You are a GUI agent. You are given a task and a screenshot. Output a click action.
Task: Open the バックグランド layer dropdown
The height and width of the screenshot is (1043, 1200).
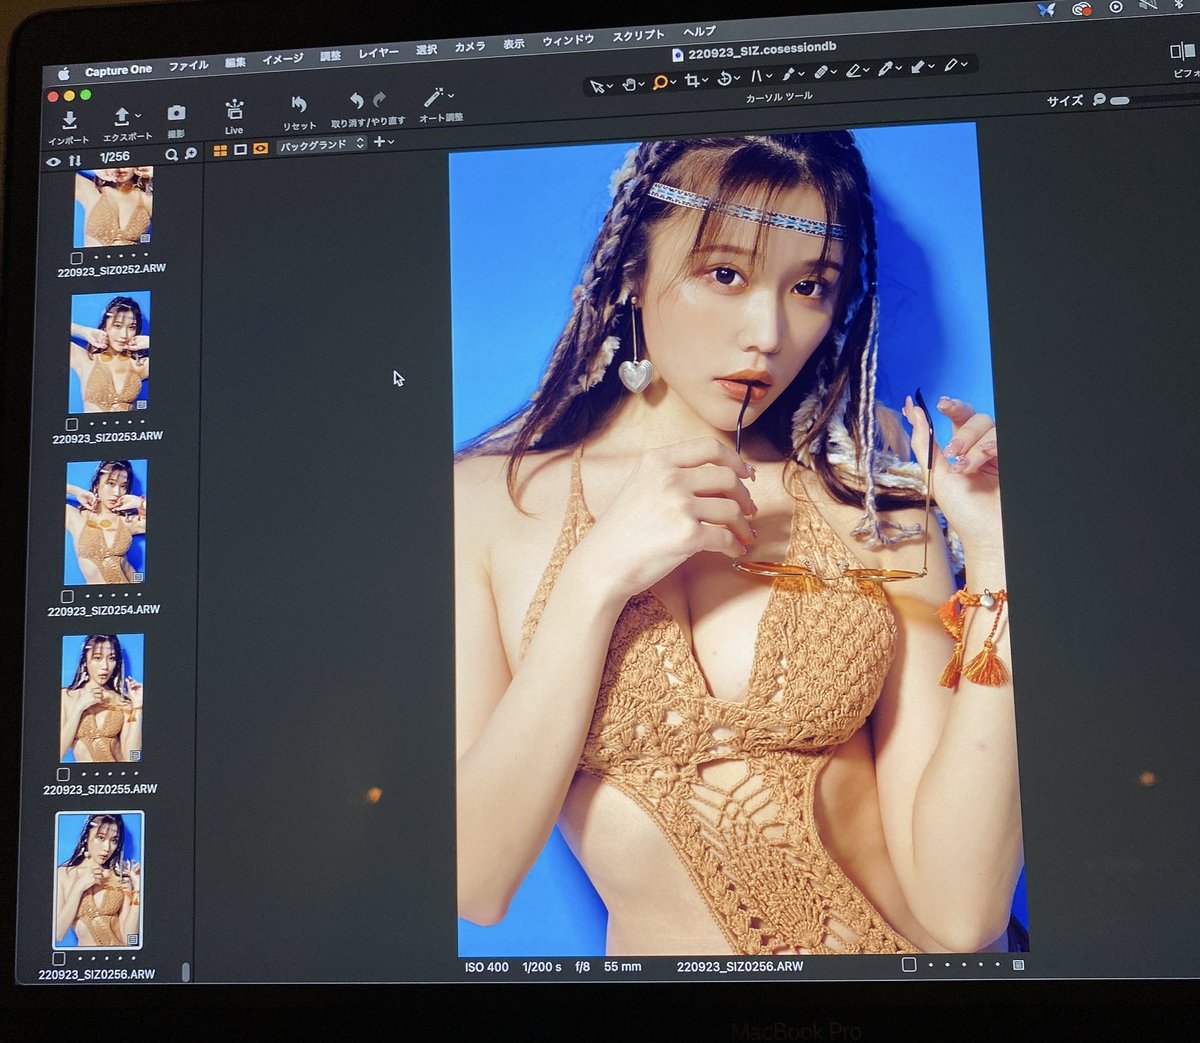320,145
